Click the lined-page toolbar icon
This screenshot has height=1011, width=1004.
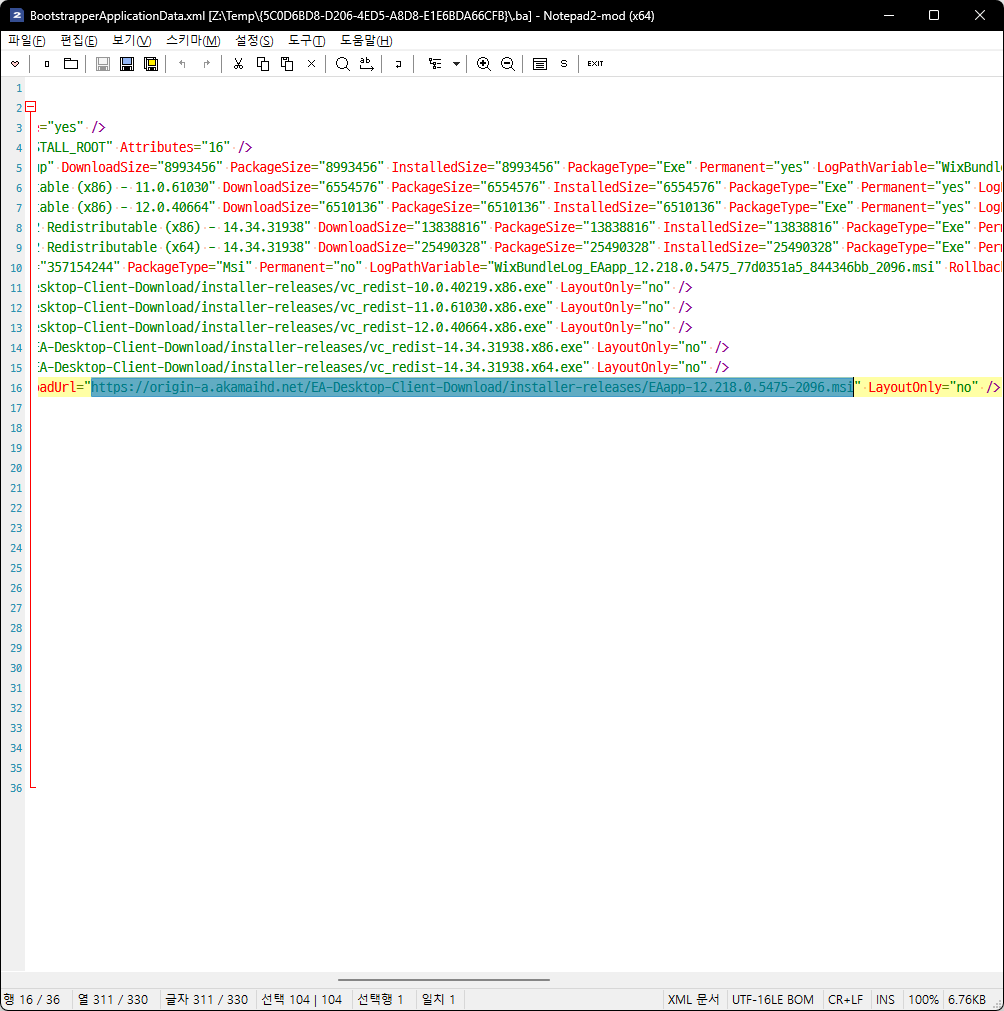click(540, 64)
